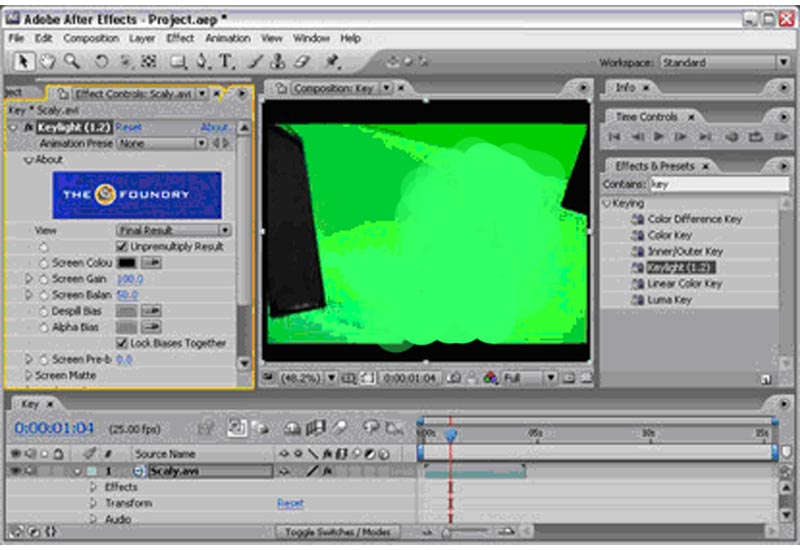Open the Workspace Standard dropdown
The width and height of the screenshot is (800, 550).
coord(726,62)
